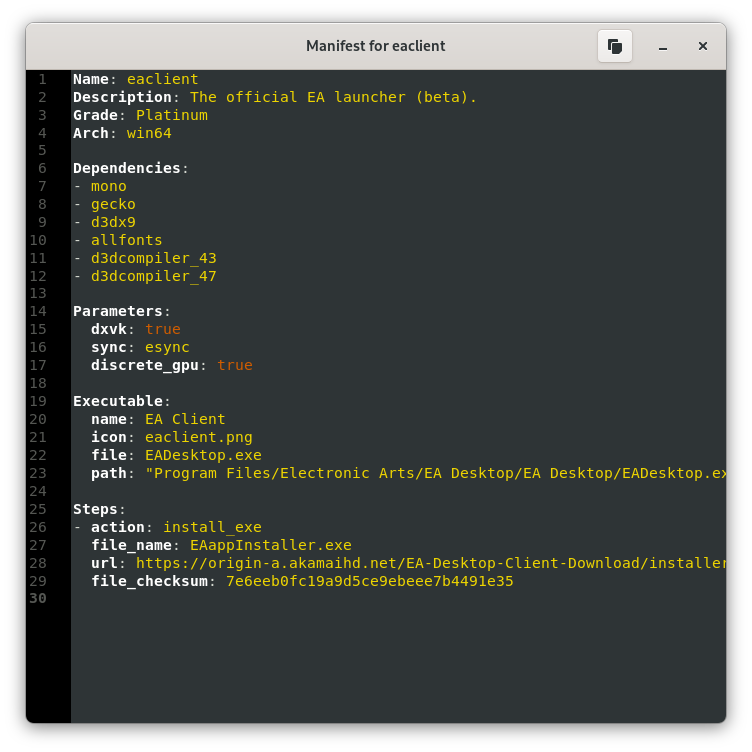Close the Manifest for eaclient window
The image size is (752, 752).
click(x=703, y=46)
